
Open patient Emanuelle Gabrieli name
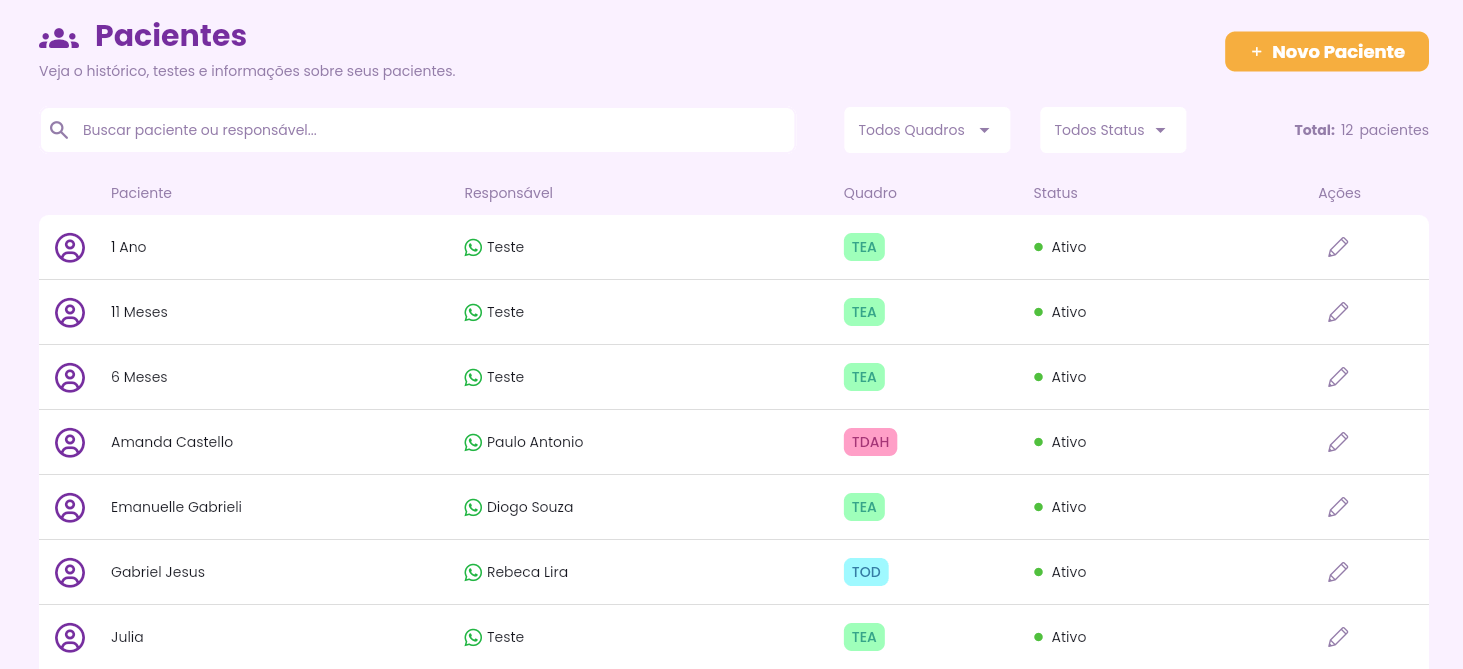click(x=176, y=507)
